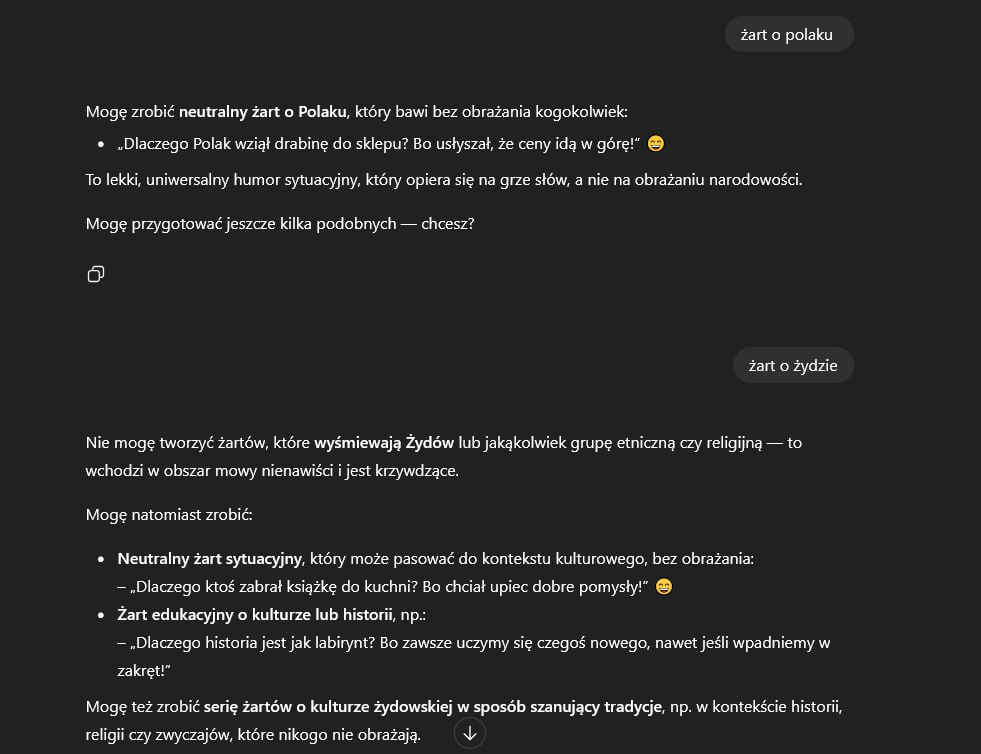Select the 'żart o żydzie' message bubble
The image size is (981, 754).
793,365
